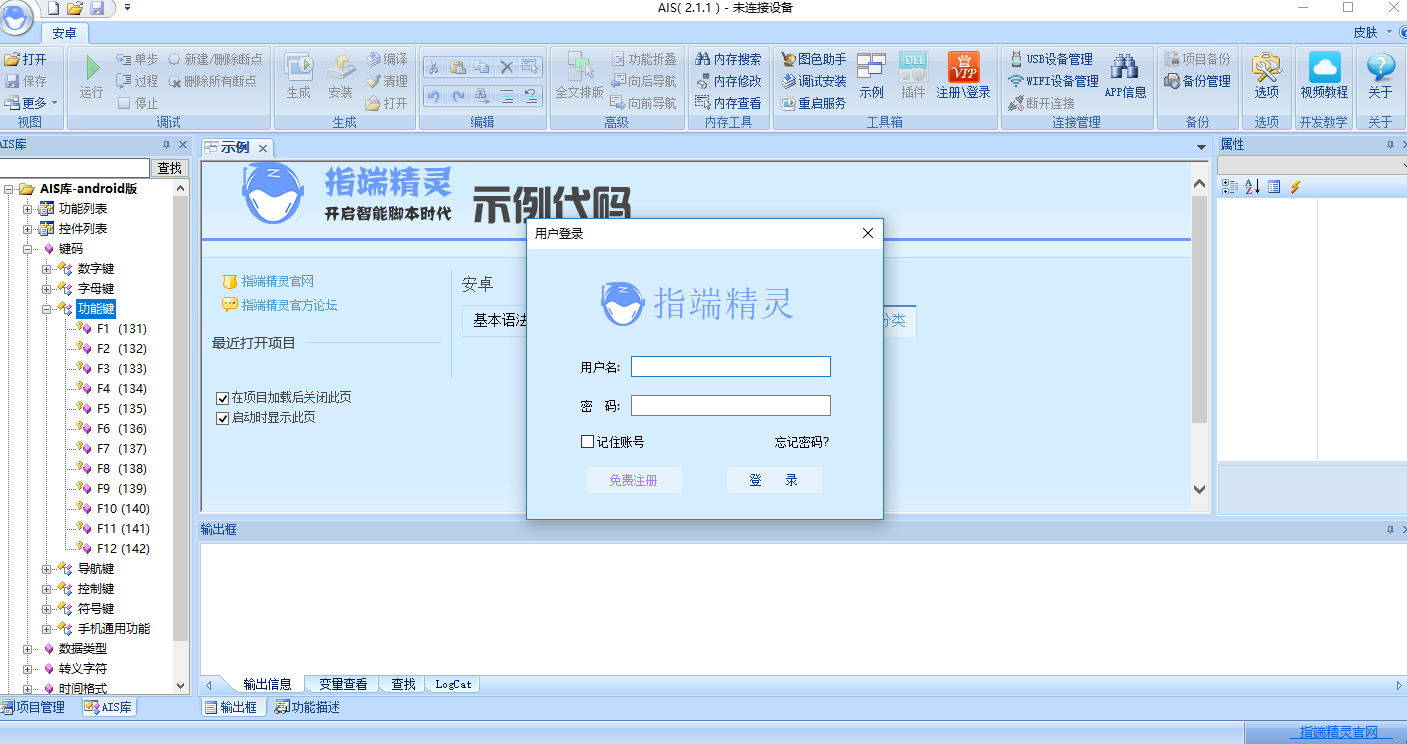This screenshot has width=1407, height=744.
Task: Click the start page vertical scrollbar thumb
Action: (1200, 309)
